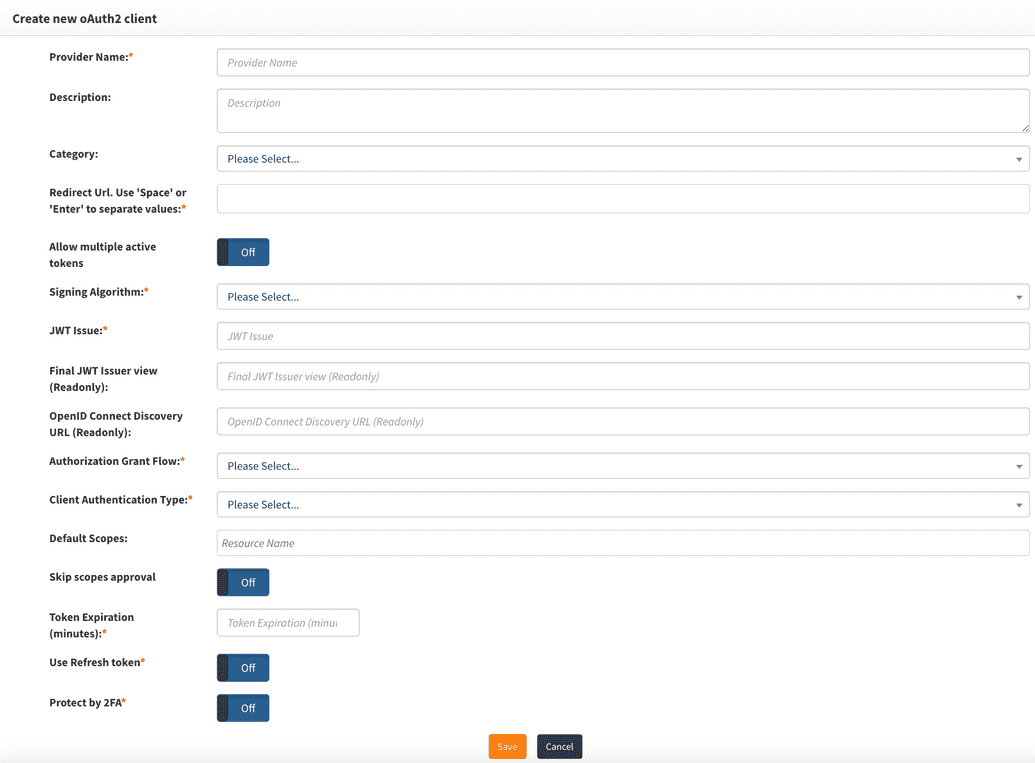Screen dimensions: 1035x763
Task: Open the Signing Algorithm selector
Action: coord(620,296)
